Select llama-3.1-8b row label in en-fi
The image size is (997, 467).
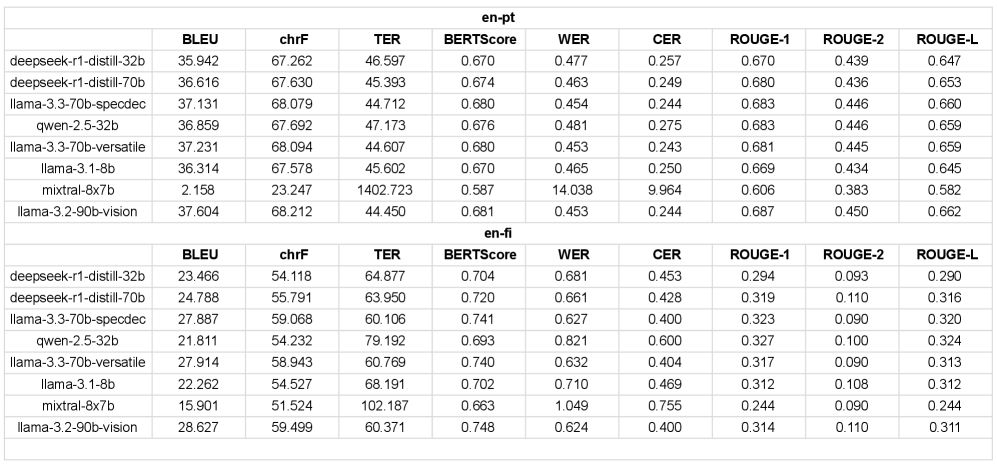pos(79,384)
